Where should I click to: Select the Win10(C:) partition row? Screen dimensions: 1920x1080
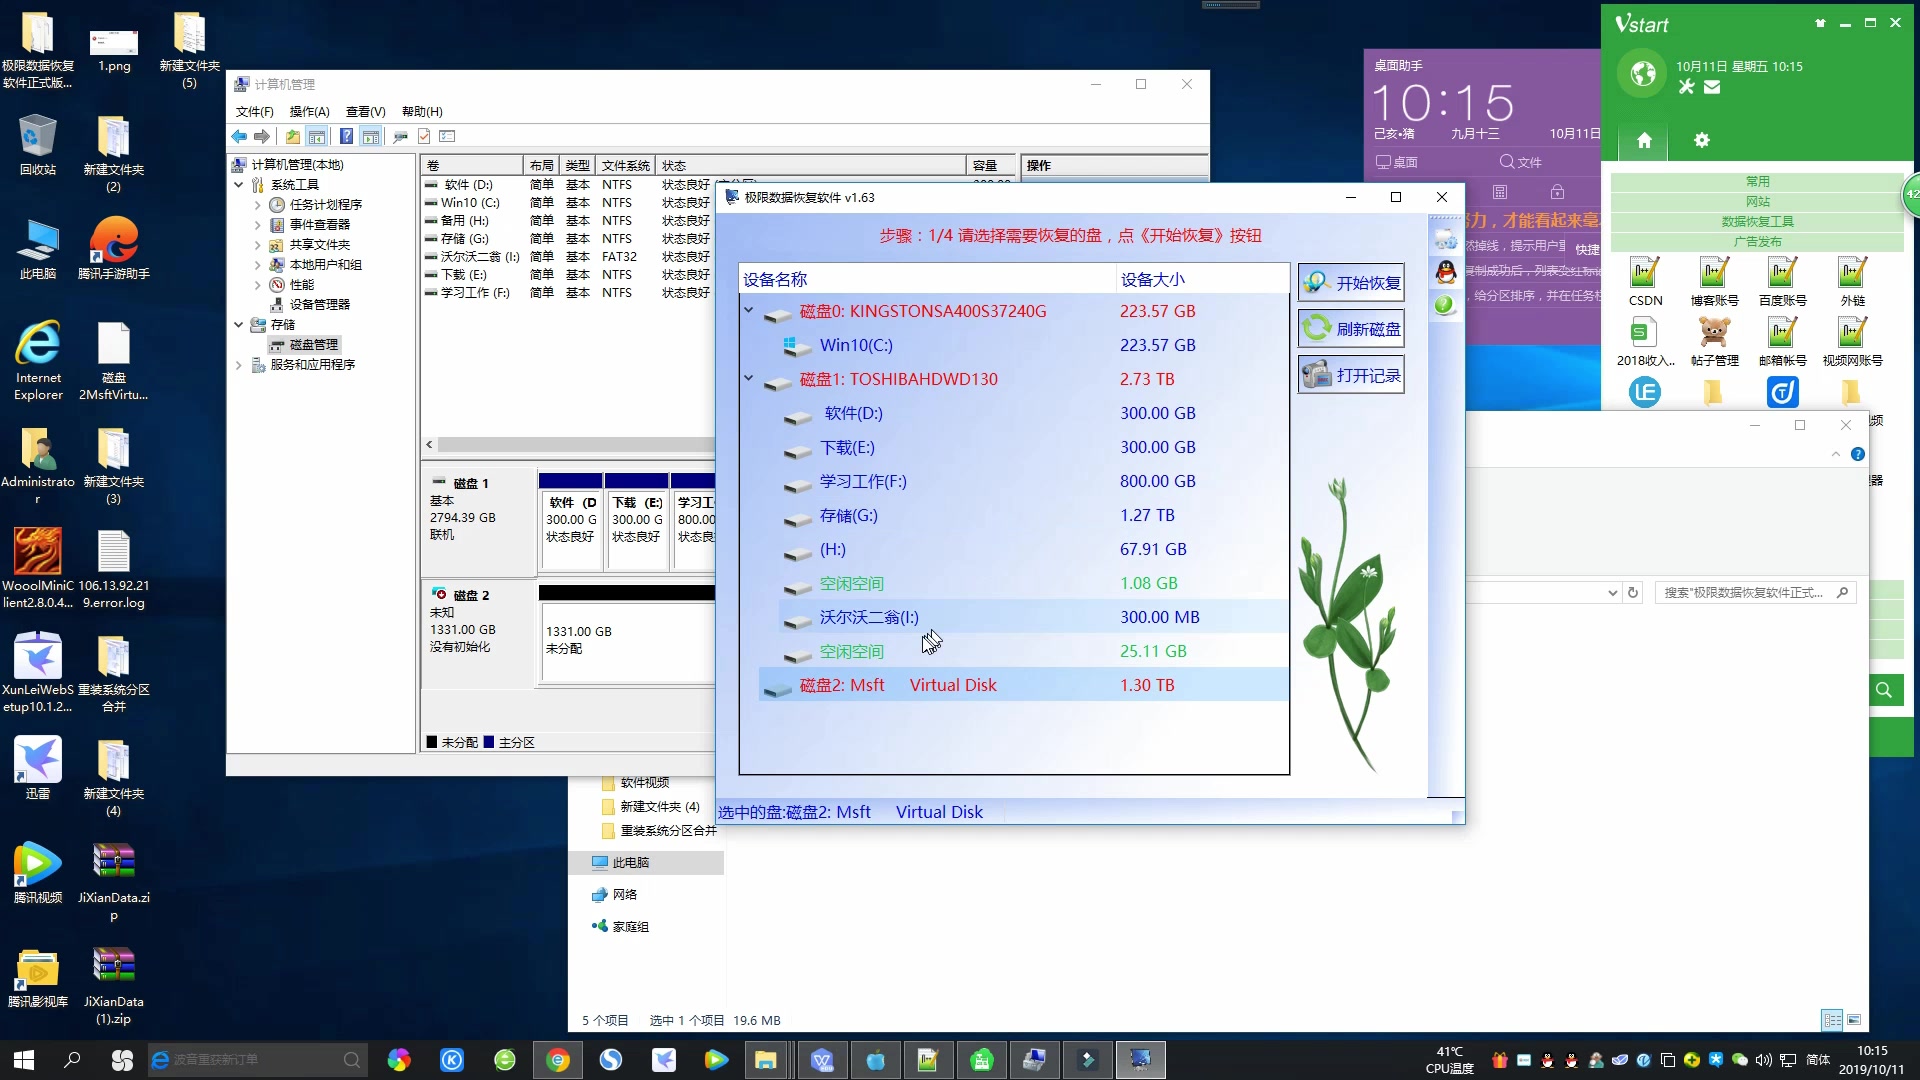coord(1033,345)
